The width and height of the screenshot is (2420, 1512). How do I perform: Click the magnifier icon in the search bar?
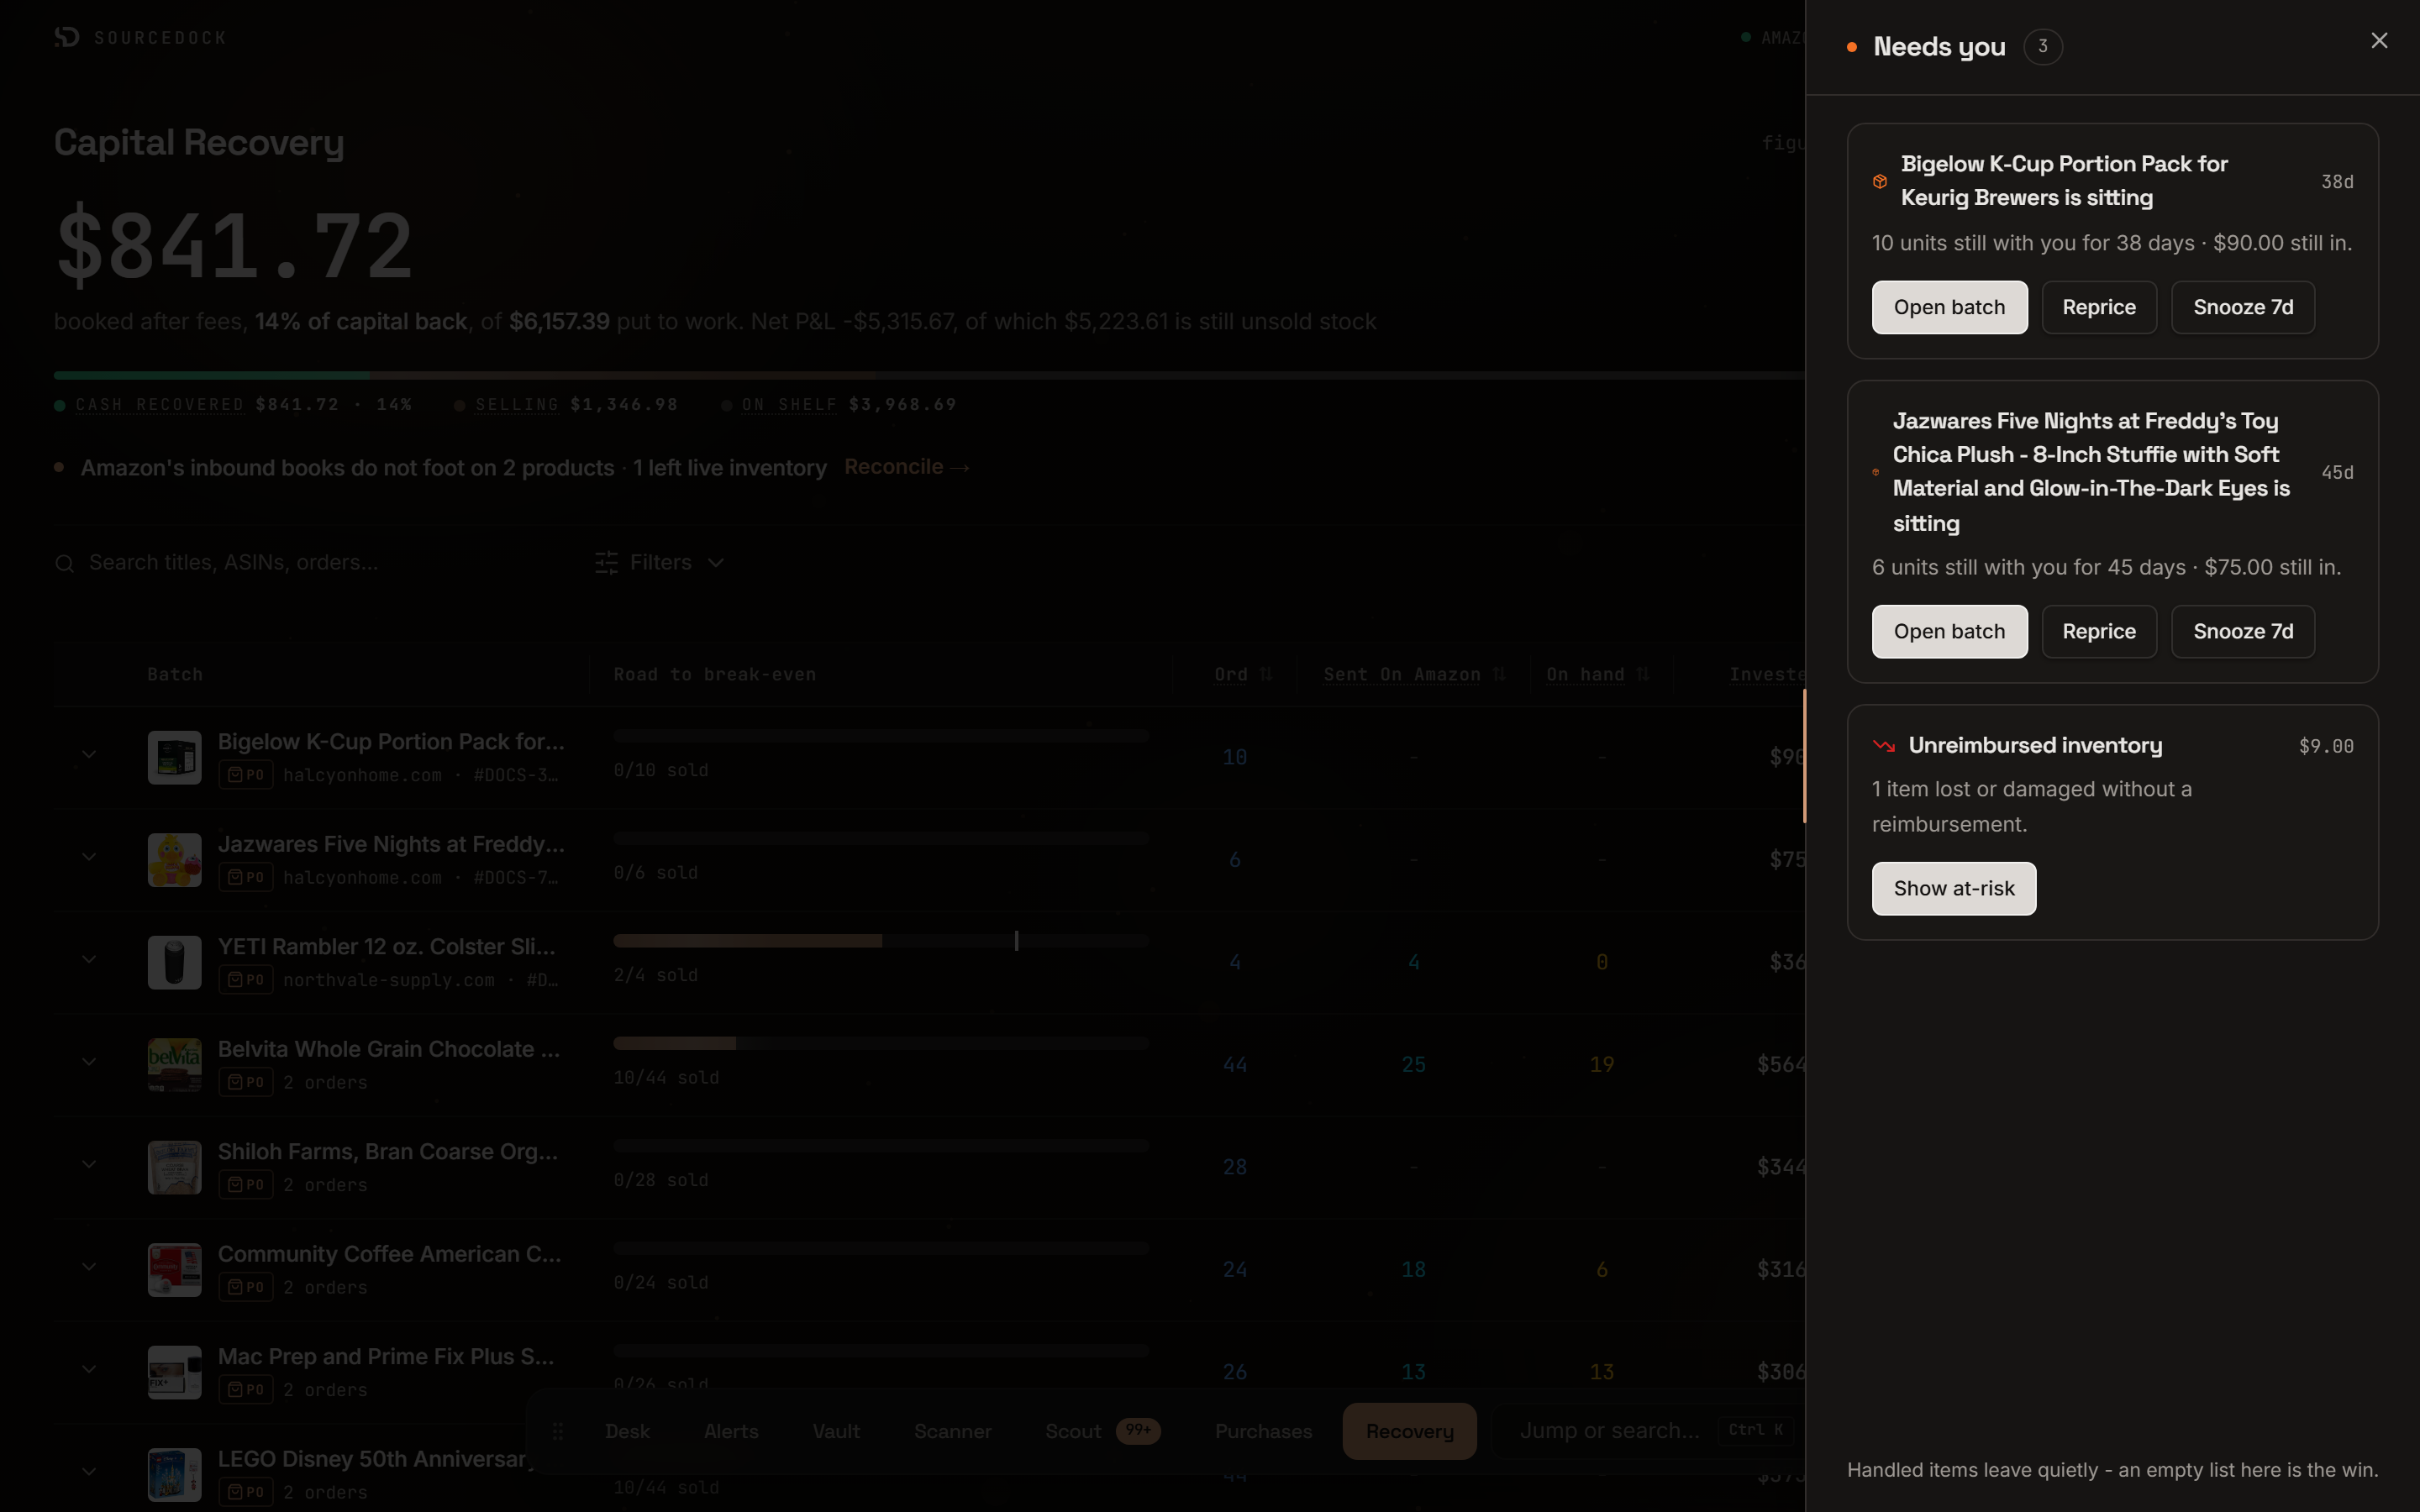pyautogui.click(x=65, y=564)
